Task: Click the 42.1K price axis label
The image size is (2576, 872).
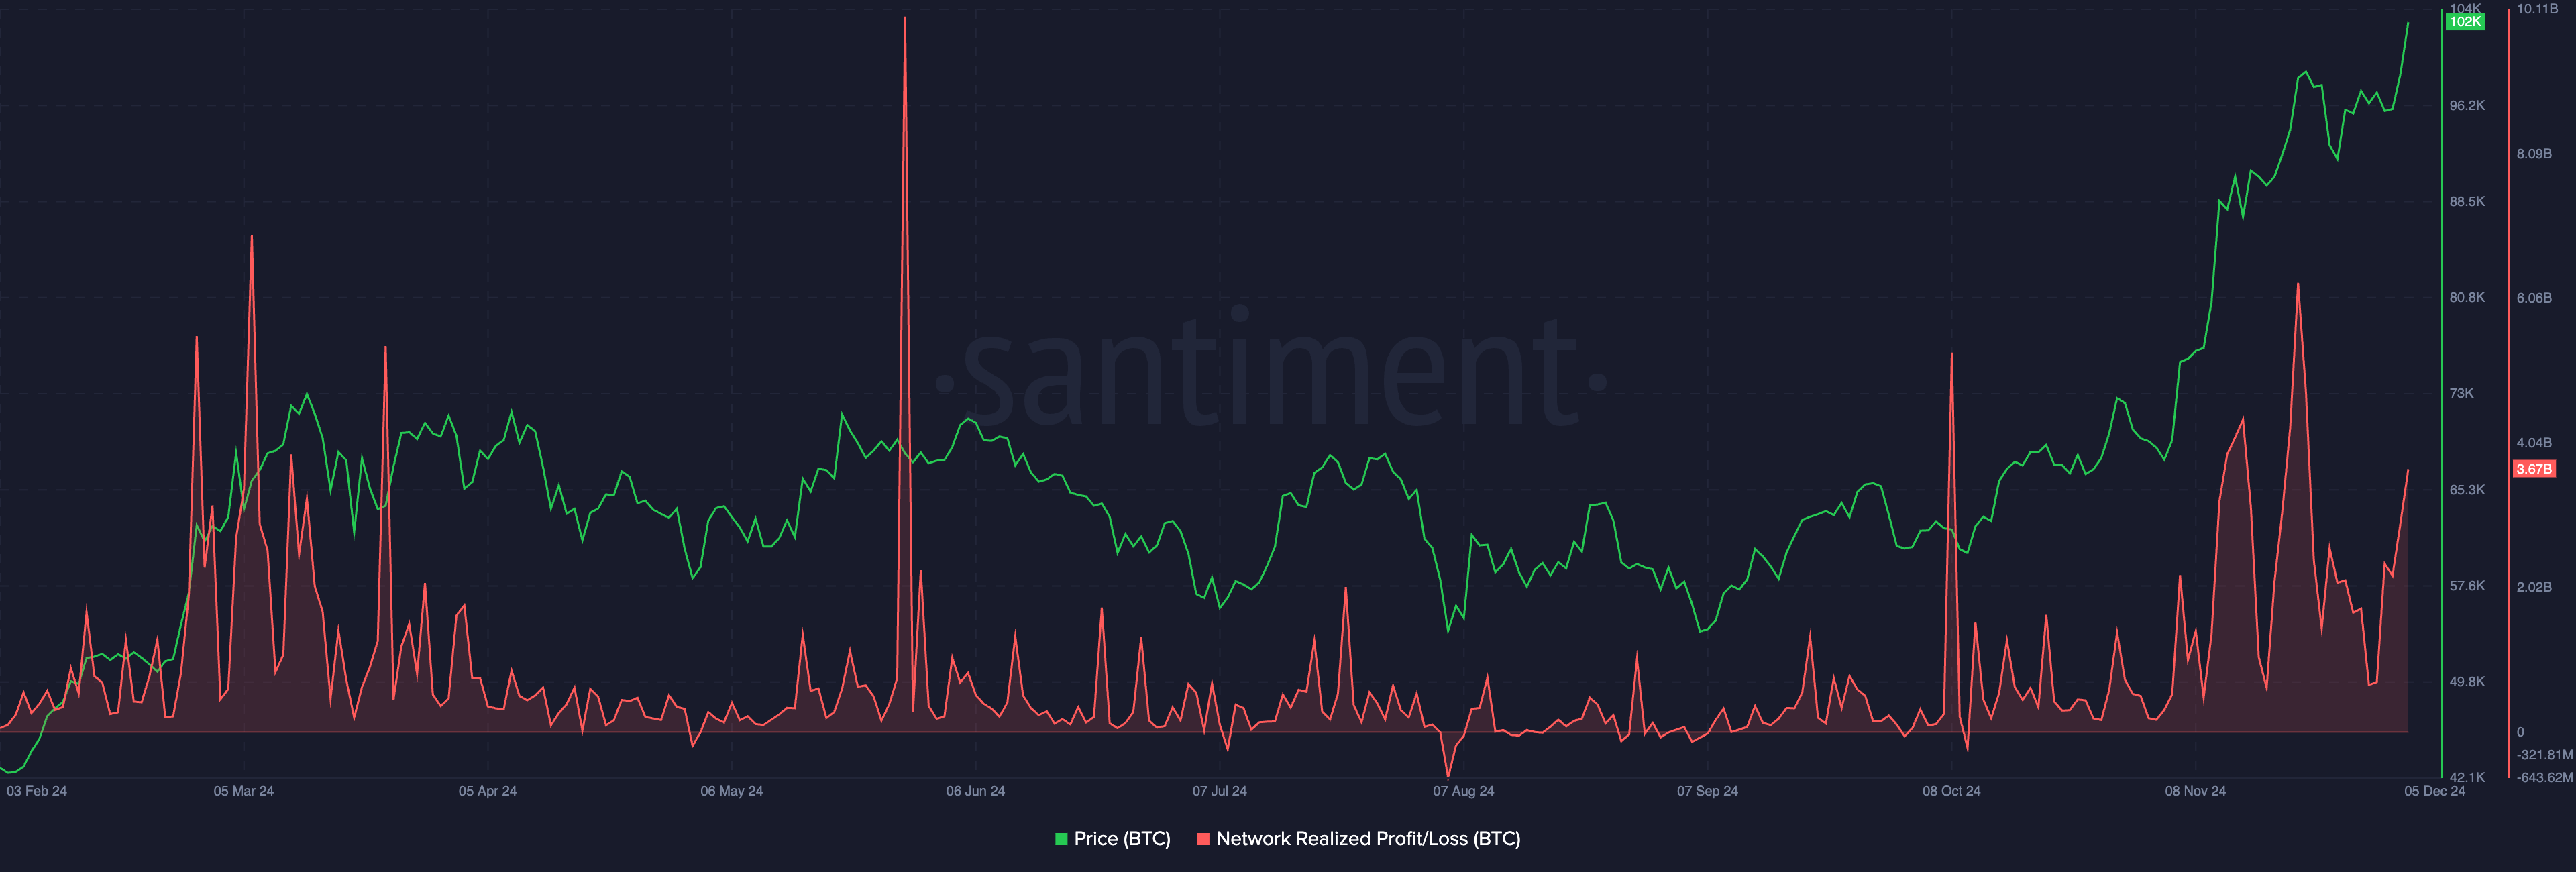Action: pos(2466,777)
